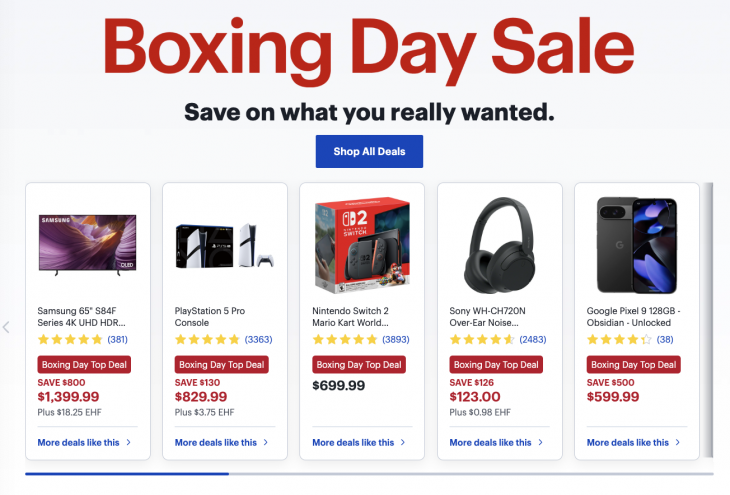Click the Shop All Deals button
This screenshot has width=730, height=495.
pos(369,151)
